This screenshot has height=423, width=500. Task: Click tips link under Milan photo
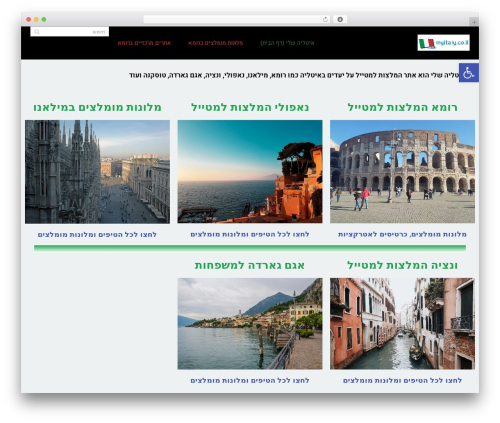coord(97,235)
